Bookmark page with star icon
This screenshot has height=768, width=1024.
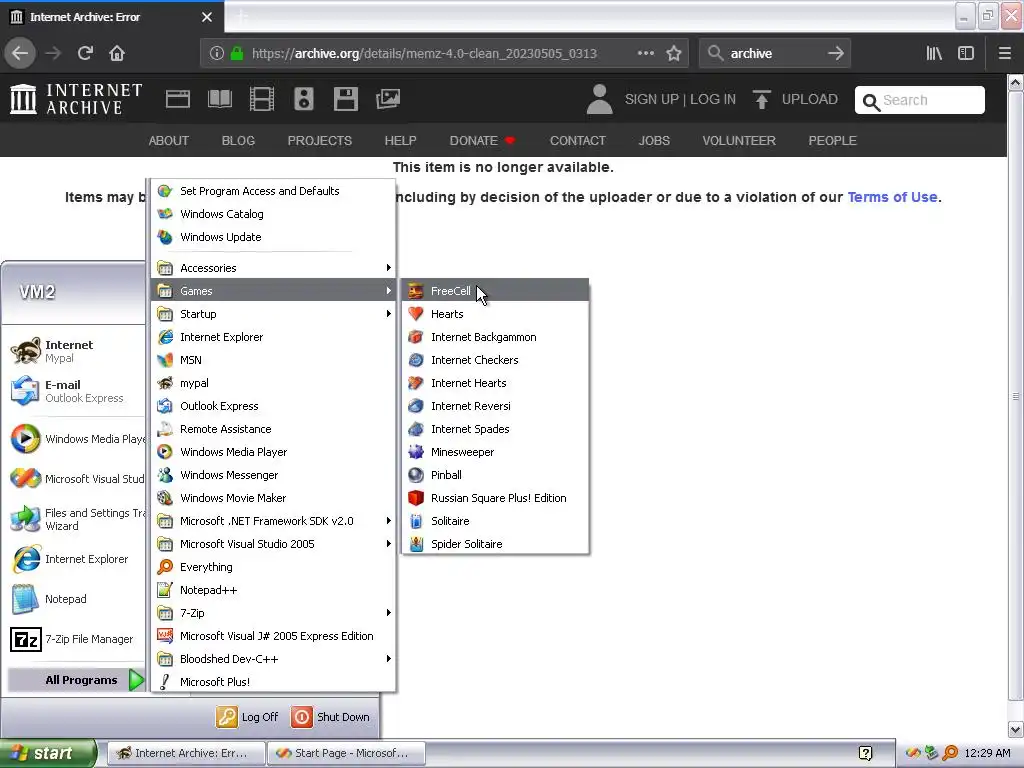click(674, 53)
